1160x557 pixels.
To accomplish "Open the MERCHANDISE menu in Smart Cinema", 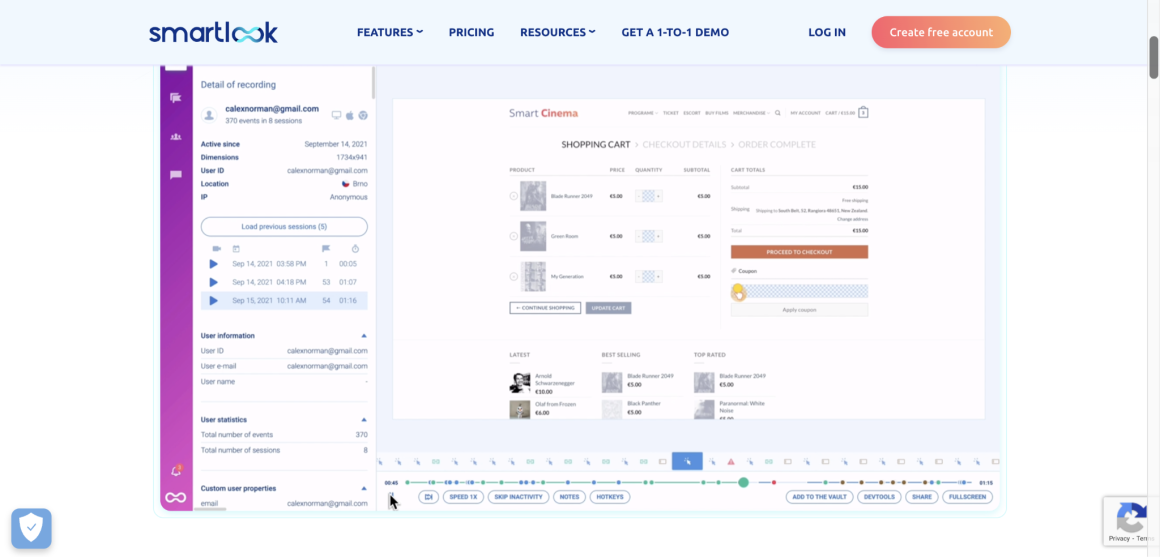I will click(x=752, y=113).
